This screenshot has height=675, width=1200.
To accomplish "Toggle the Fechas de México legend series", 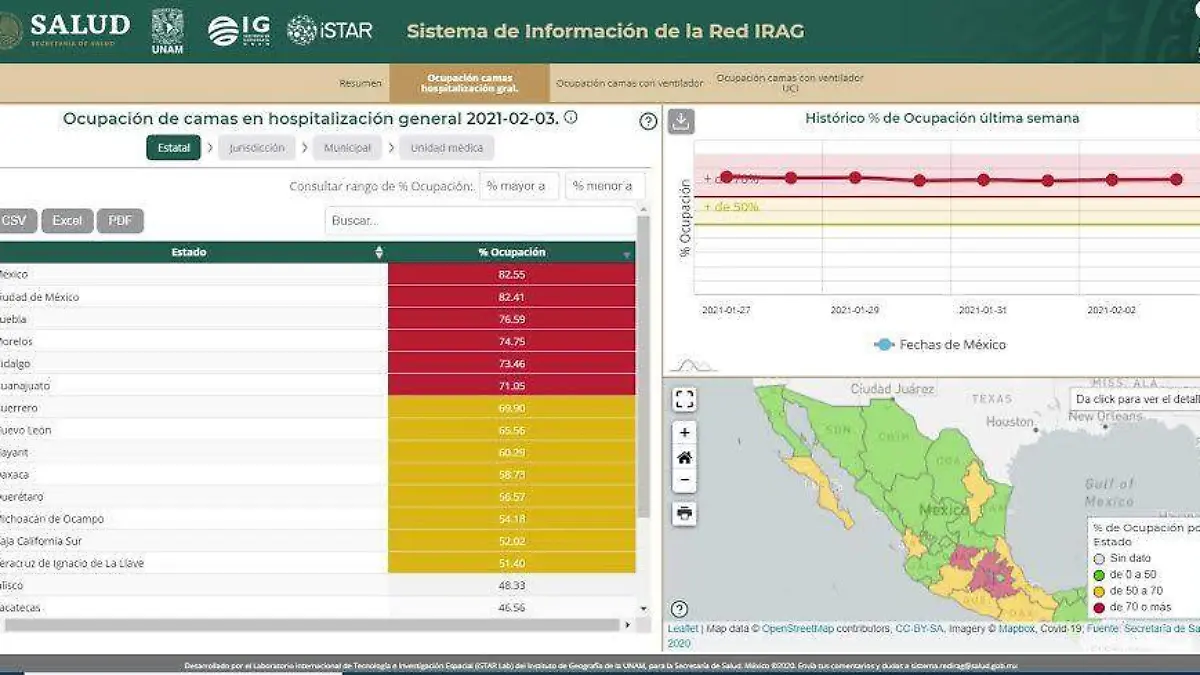I will point(939,345).
